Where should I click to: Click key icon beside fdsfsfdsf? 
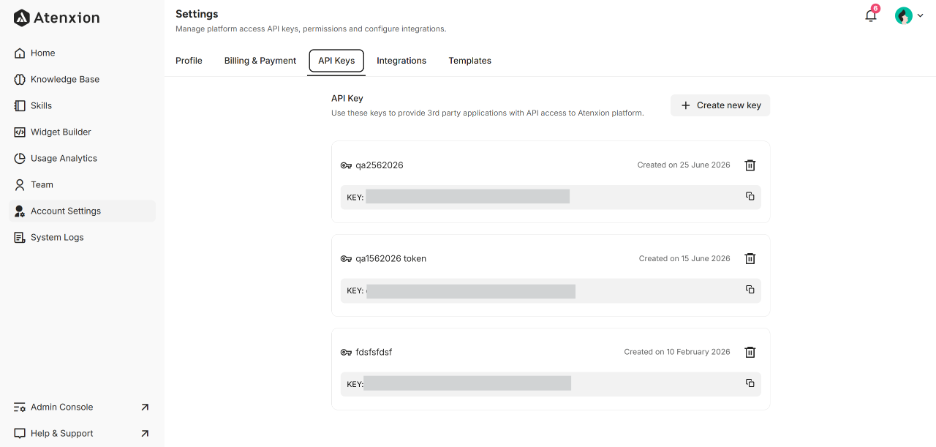[x=346, y=352]
